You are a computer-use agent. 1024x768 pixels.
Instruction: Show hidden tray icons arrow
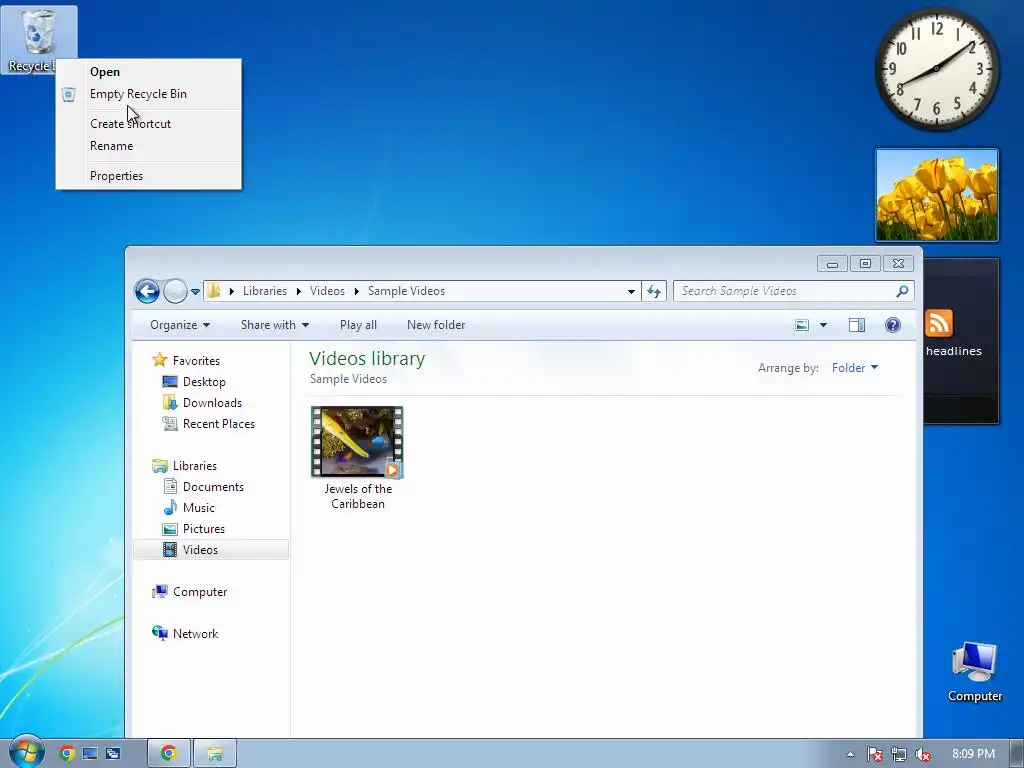pos(850,754)
